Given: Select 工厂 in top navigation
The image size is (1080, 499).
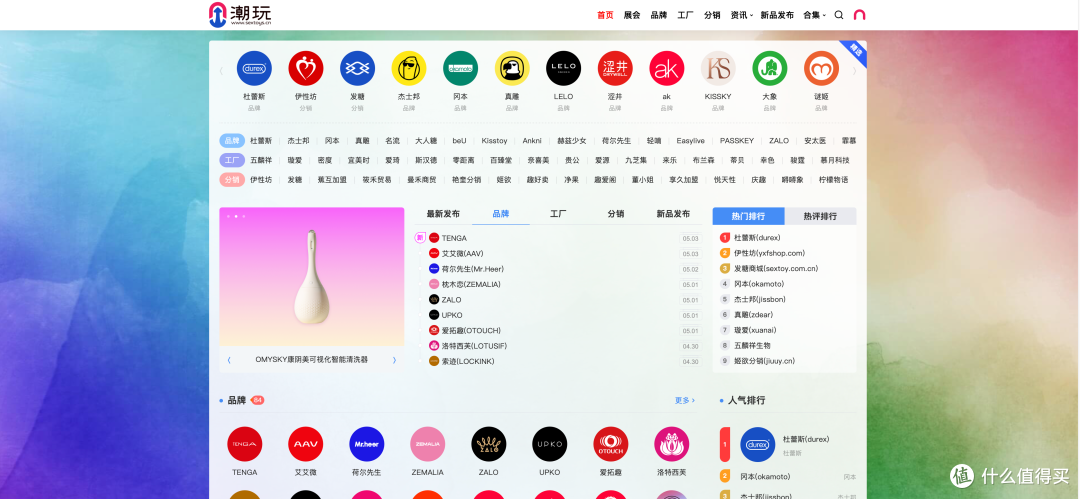Looking at the screenshot, I should pos(685,15).
